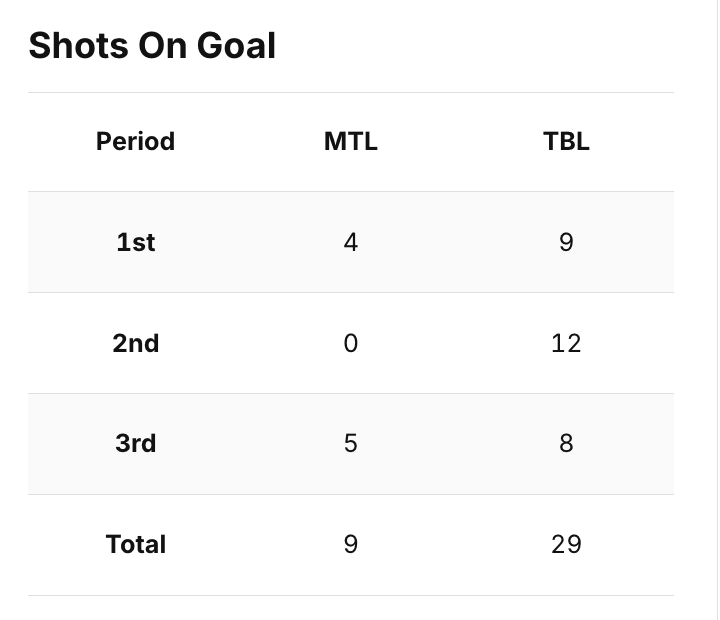This screenshot has height=620, width=720.
Task: Click the Shots On Goal heading
Action: point(152,45)
